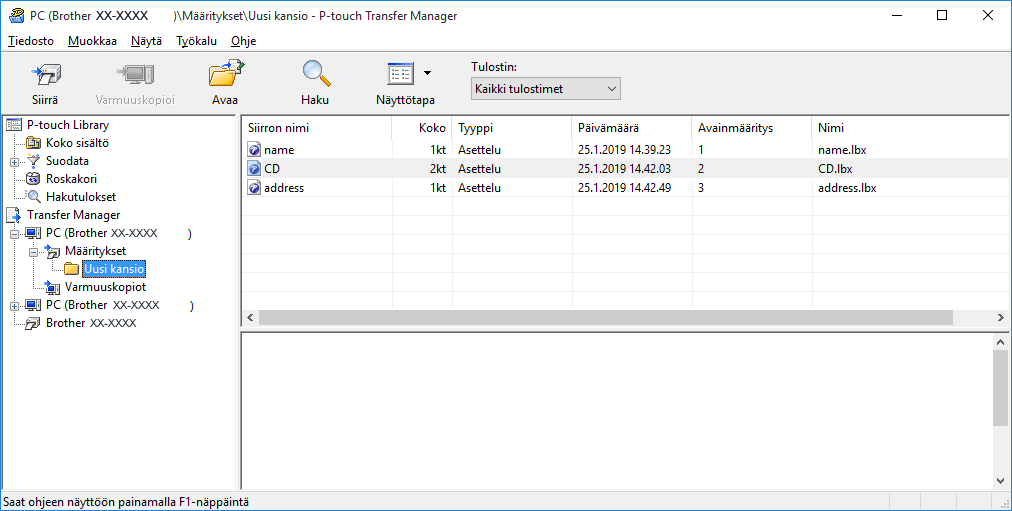Select the Suodata filter tree item
This screenshot has height=511, width=1012.
coord(67,161)
